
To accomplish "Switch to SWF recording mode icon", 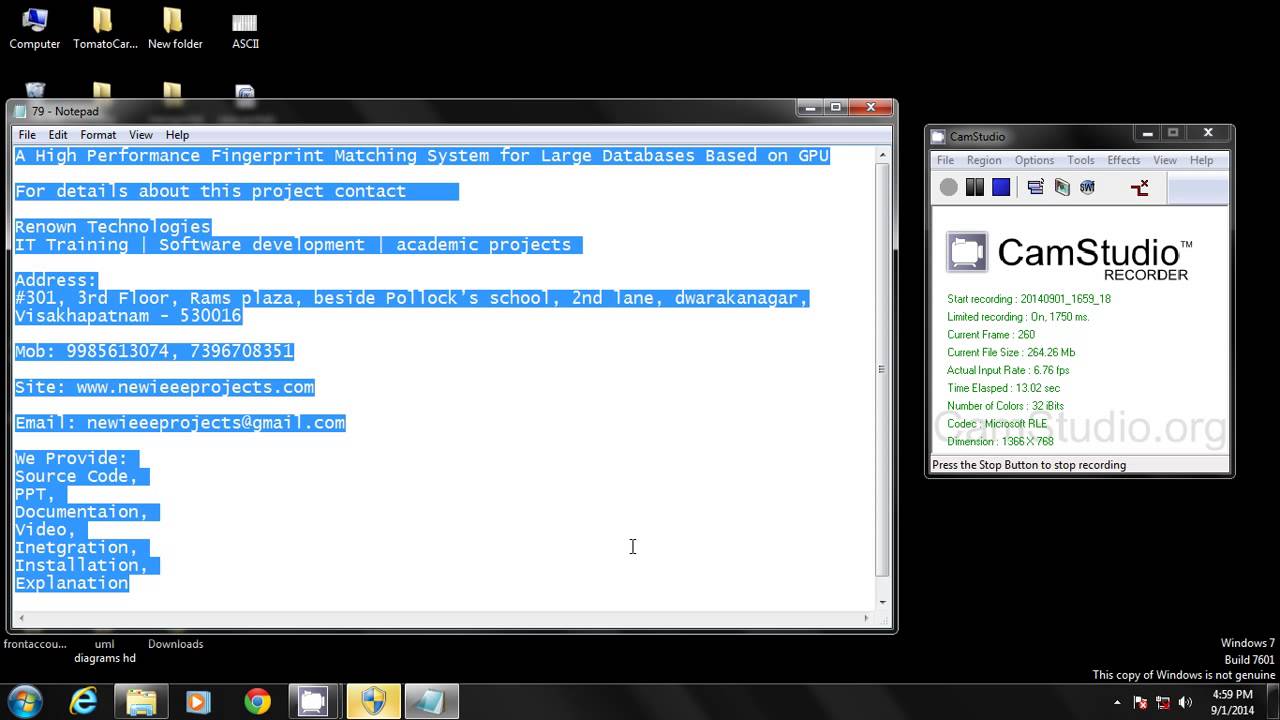I will (1087, 187).
